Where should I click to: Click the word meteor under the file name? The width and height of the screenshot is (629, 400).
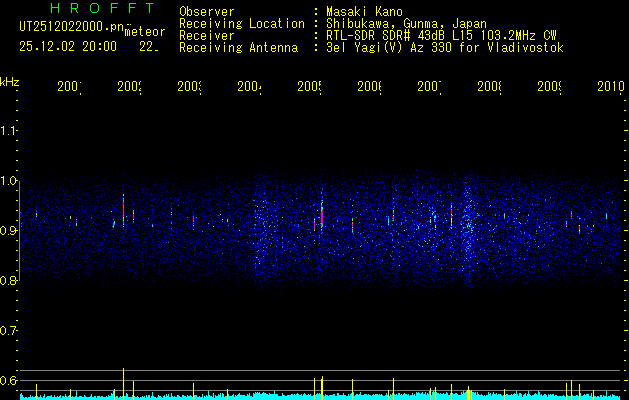pos(145,32)
